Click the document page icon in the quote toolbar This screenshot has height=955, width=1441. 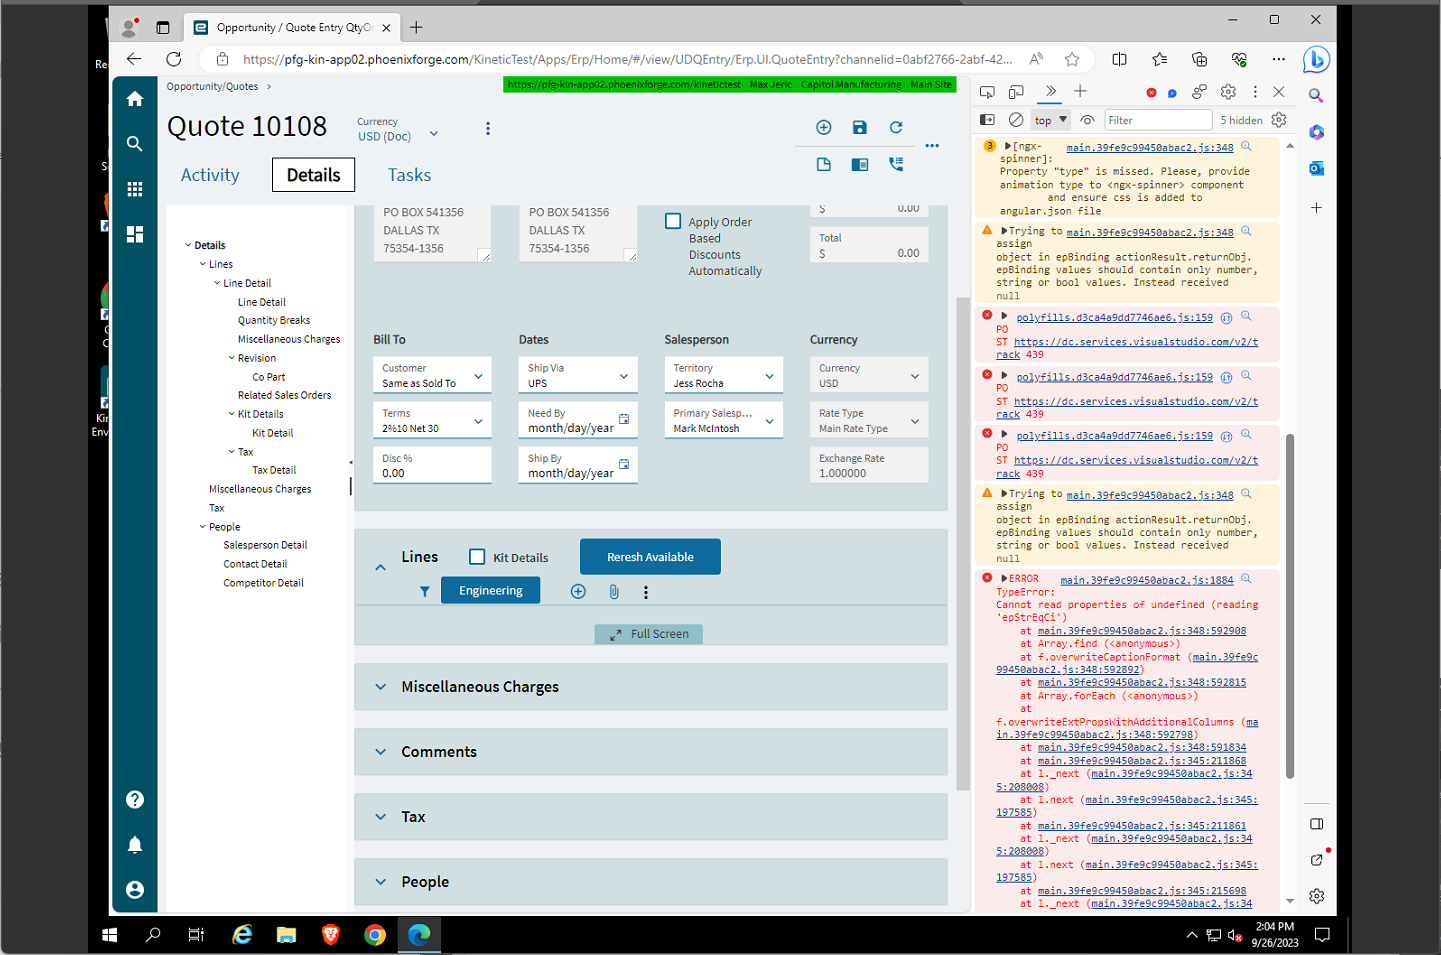point(824,164)
